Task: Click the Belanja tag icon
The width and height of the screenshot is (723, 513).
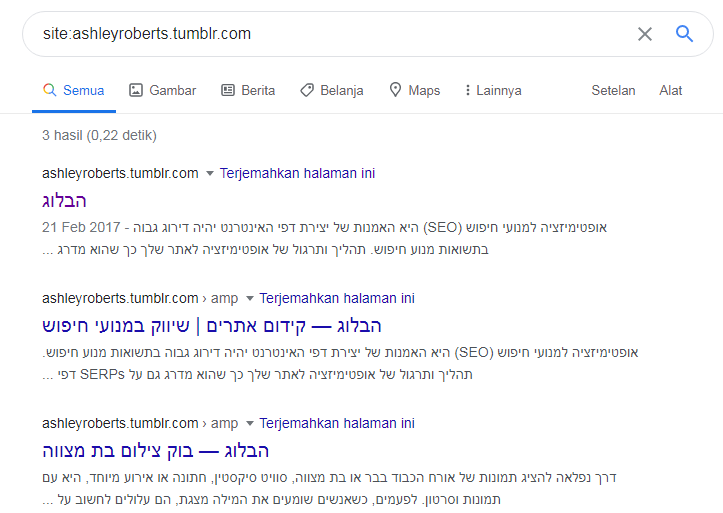Action: click(307, 90)
